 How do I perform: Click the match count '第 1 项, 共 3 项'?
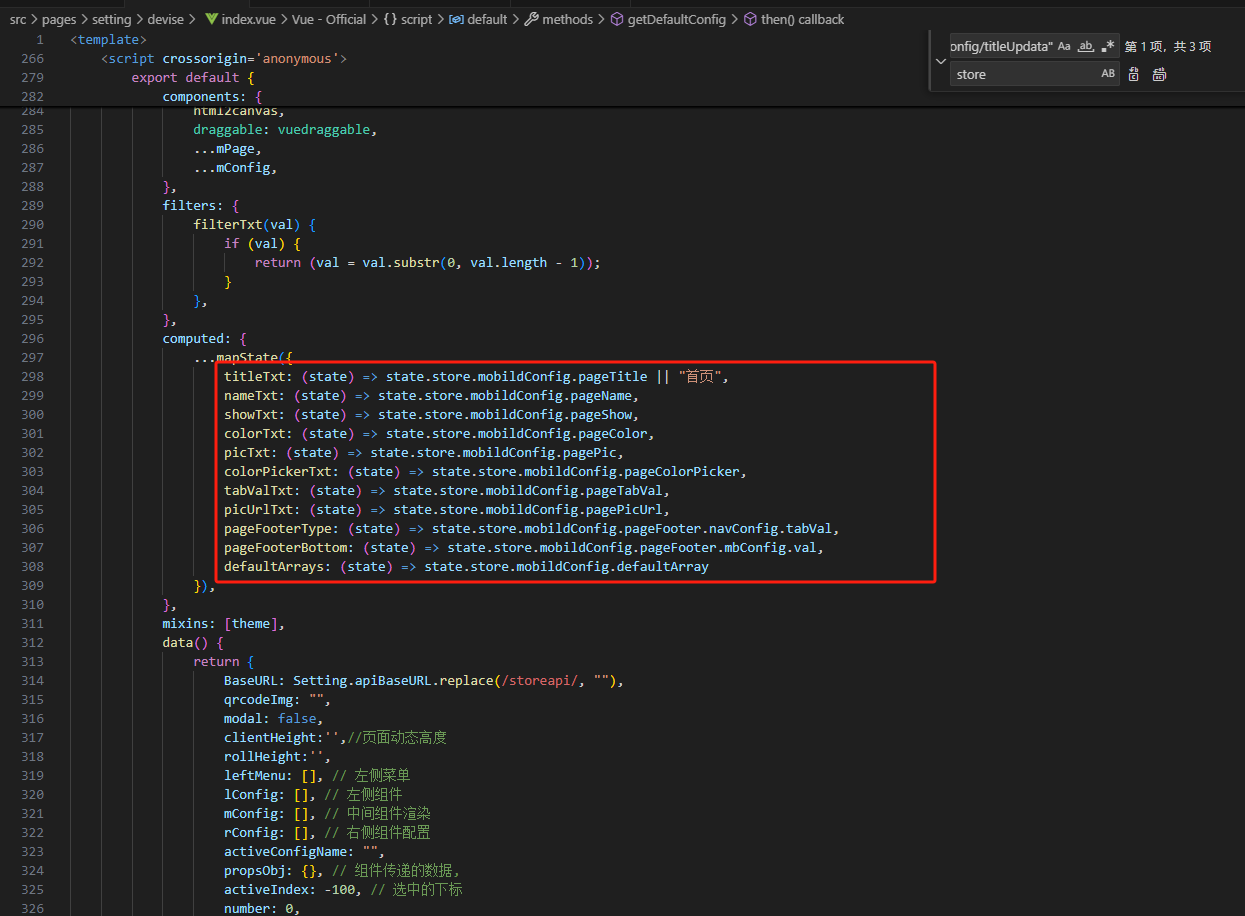1168,46
